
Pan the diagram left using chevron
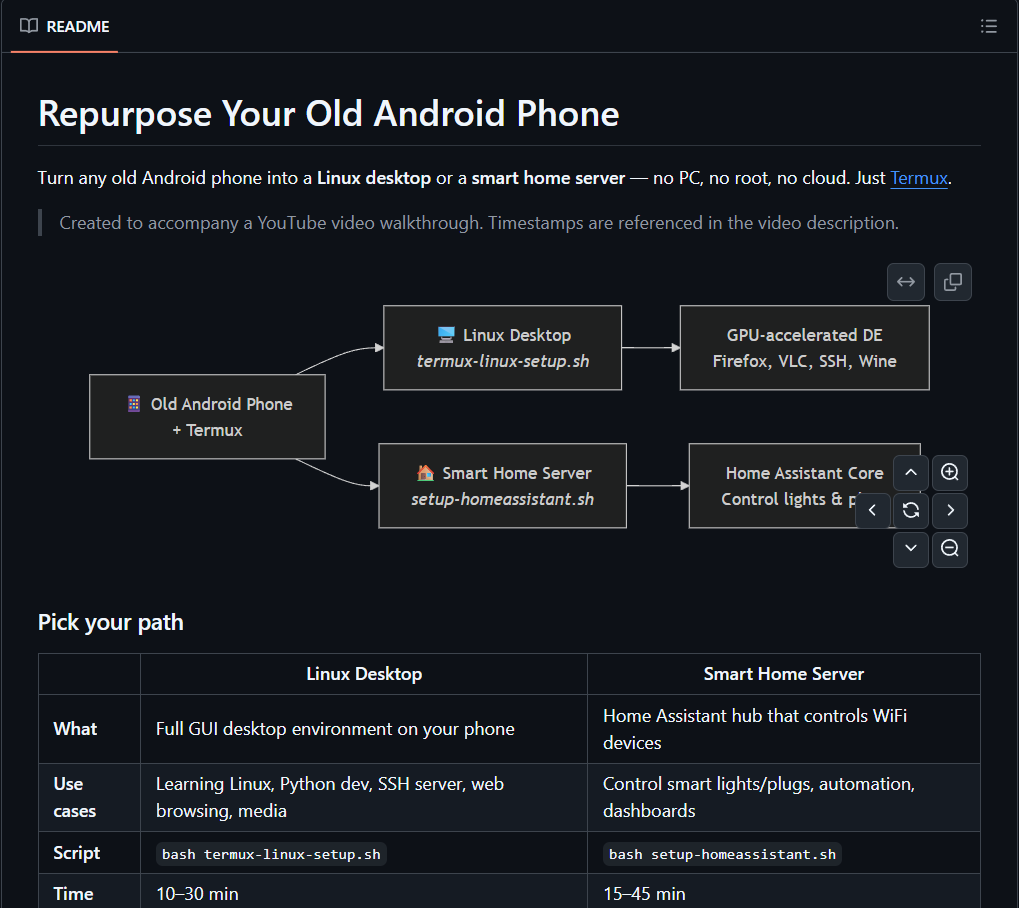pos(872,510)
